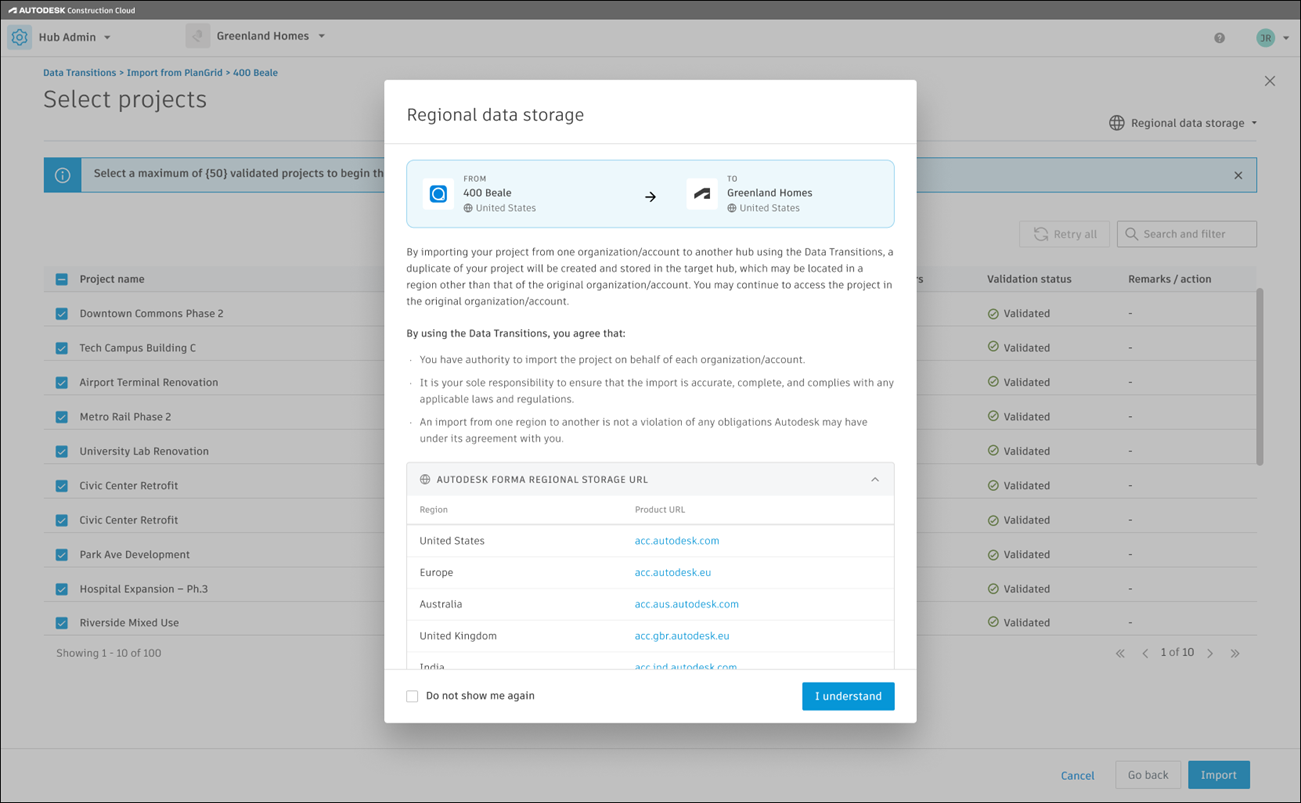
Task: Click the 1 of 10 page indicator
Action: tap(1177, 652)
